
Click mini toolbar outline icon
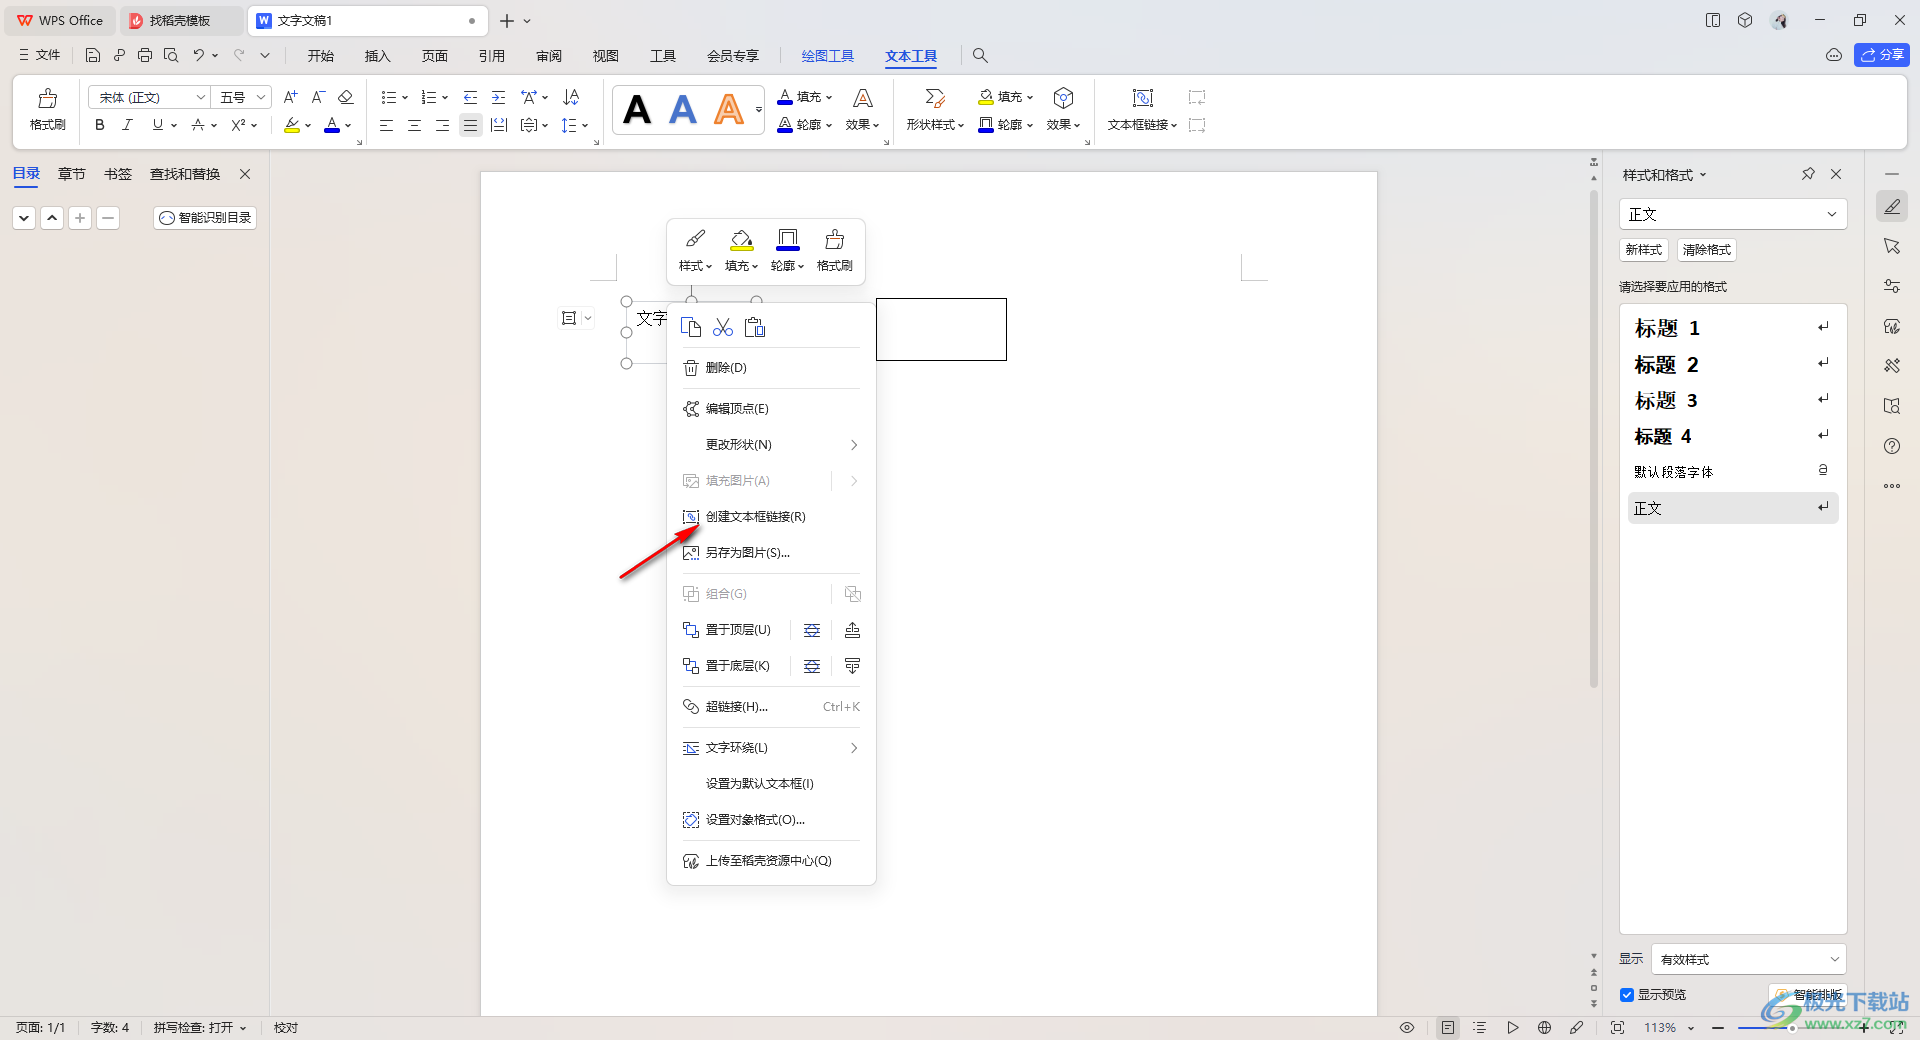pos(788,239)
